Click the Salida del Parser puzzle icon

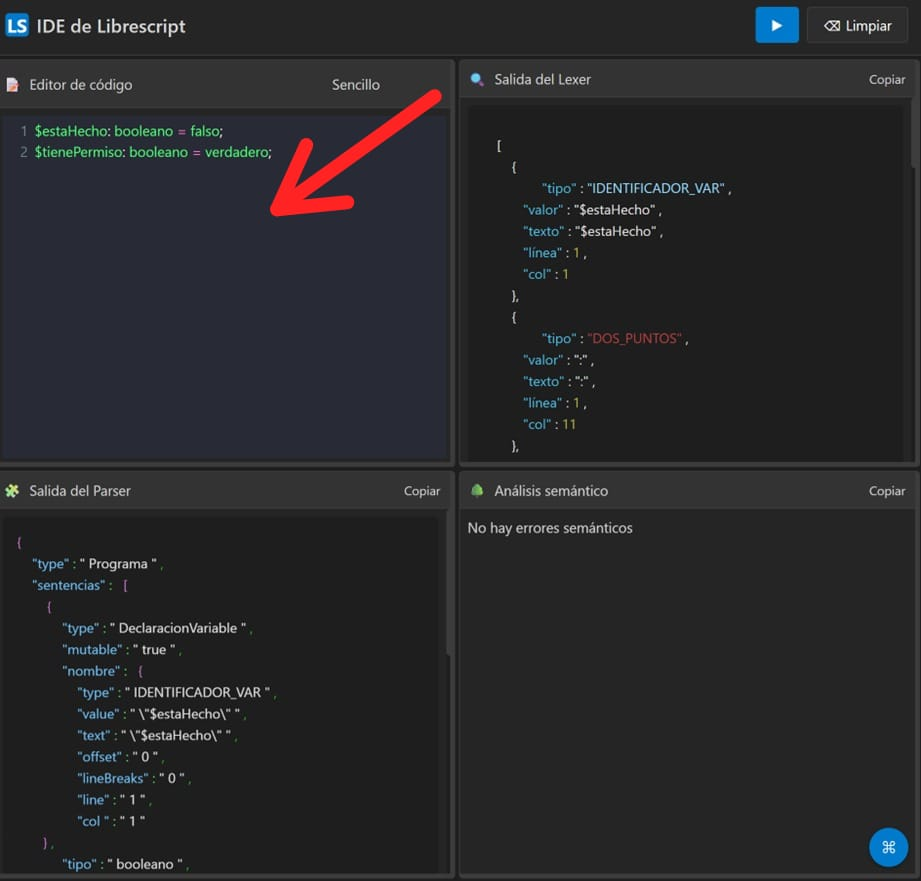point(12,490)
